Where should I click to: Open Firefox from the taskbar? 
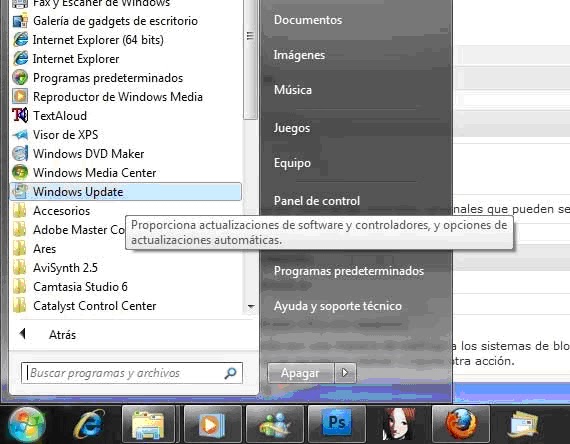tap(461, 424)
